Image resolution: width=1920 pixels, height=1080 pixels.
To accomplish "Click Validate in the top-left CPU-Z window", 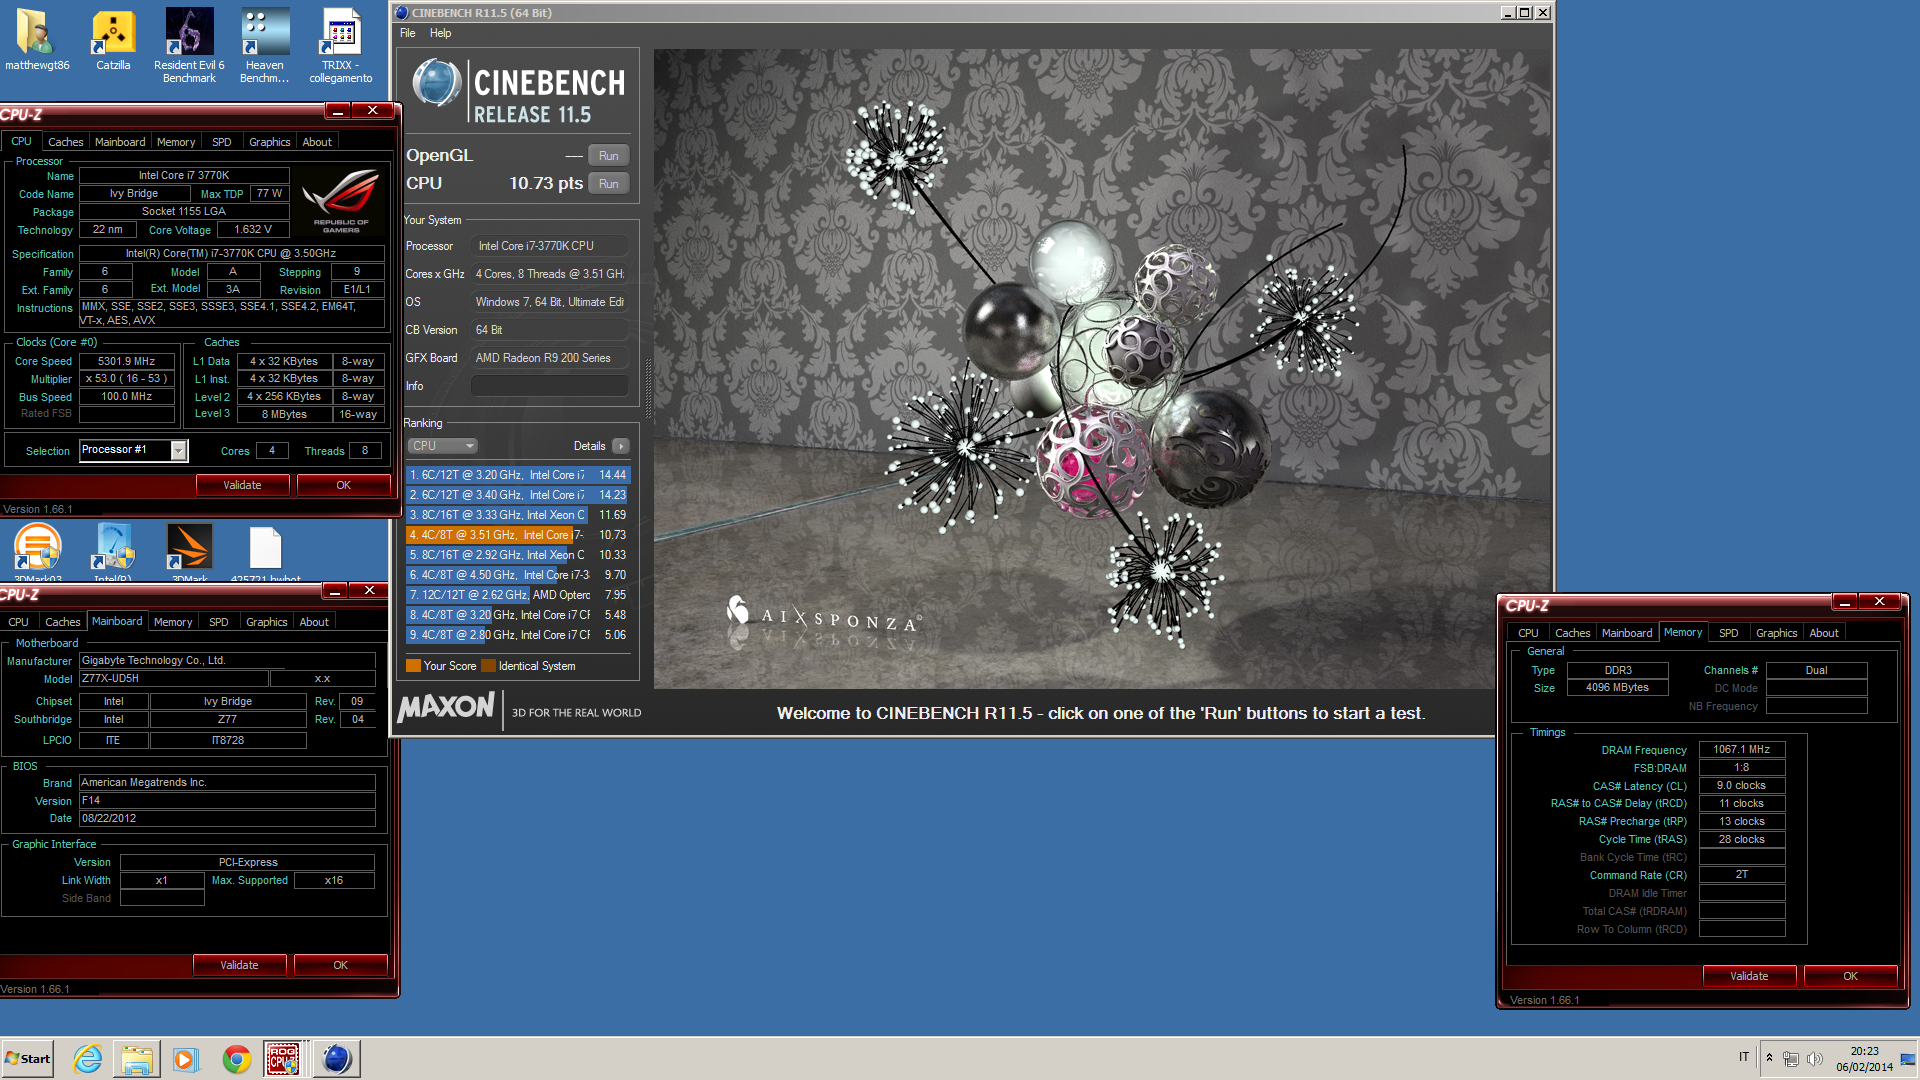I will coord(242,485).
